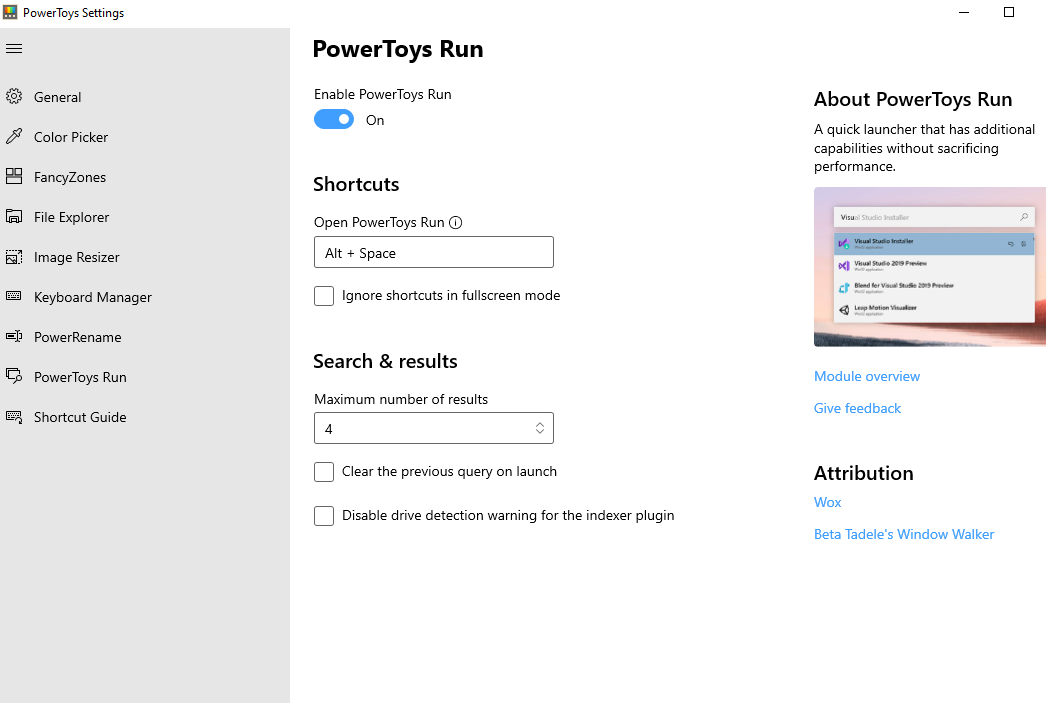Check Disable drive detection warning option
The image size is (1046, 703).
coord(324,515)
